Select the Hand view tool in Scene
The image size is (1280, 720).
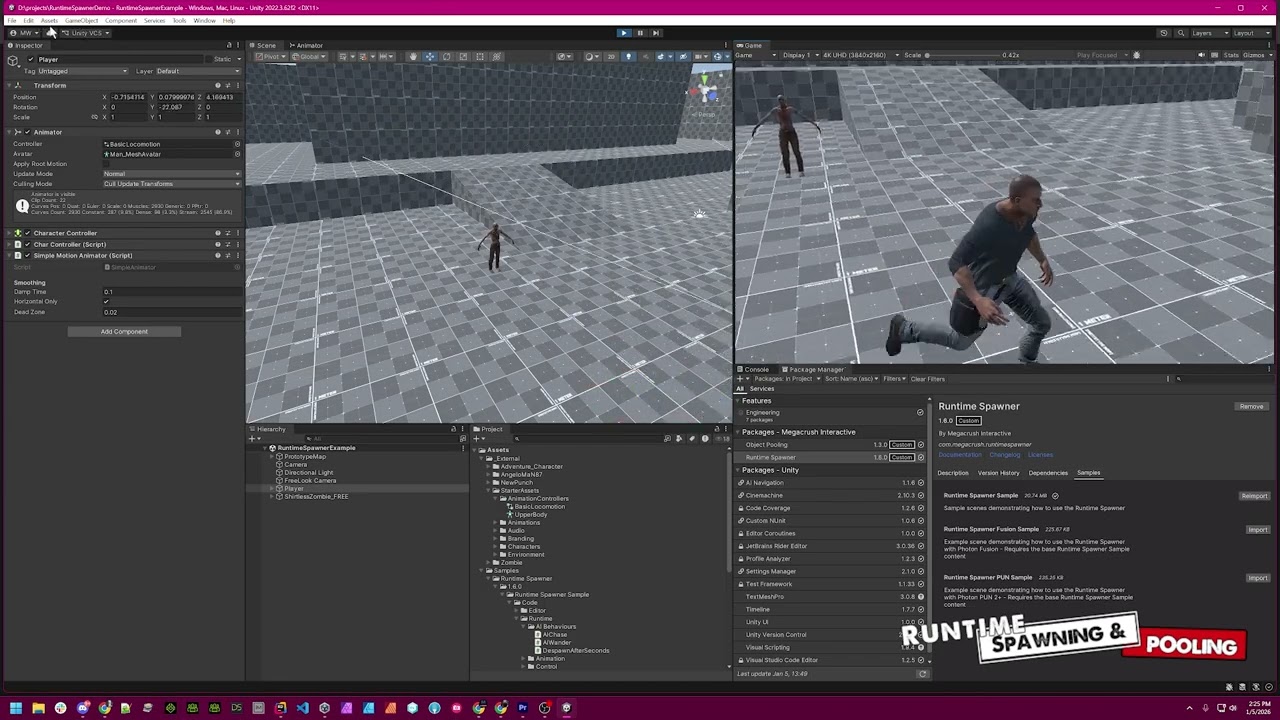click(413, 56)
